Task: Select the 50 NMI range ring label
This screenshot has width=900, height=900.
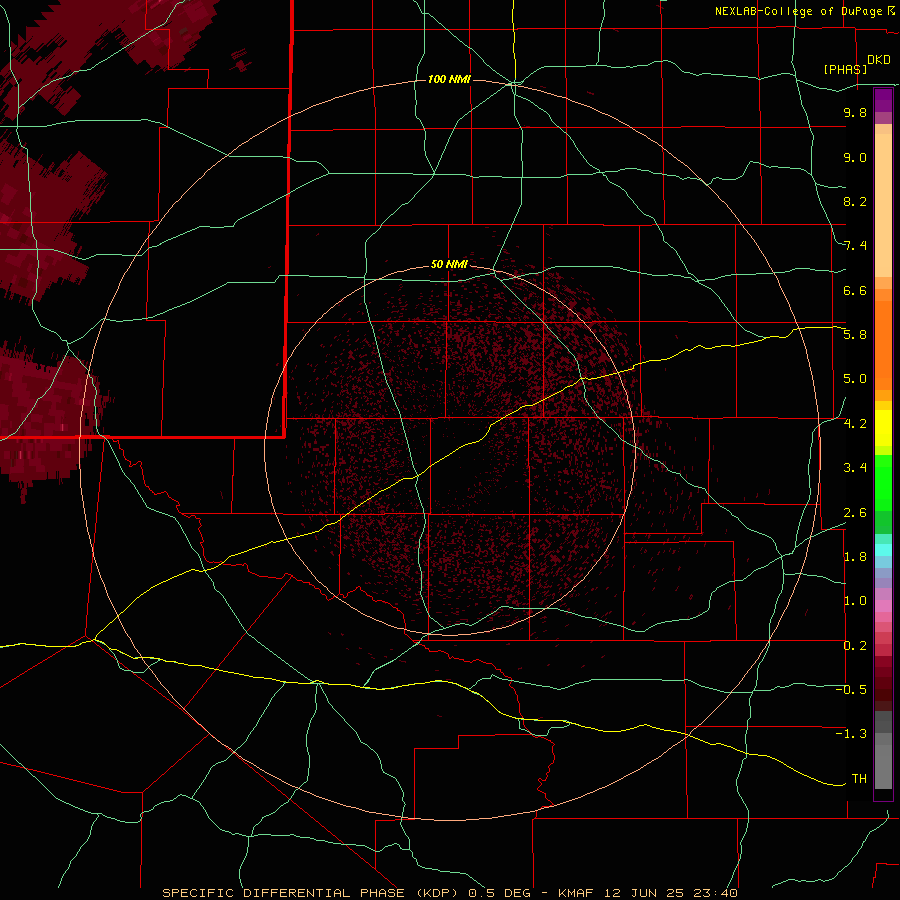Action: [449, 264]
